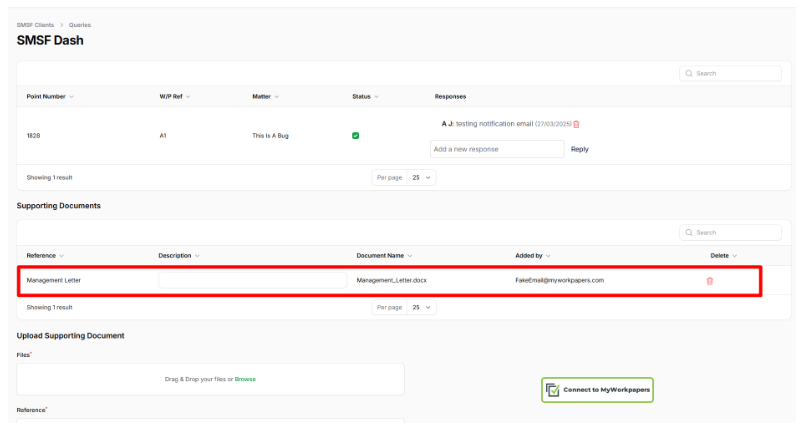Toggle the status checkbox for point 1828

(x=356, y=136)
